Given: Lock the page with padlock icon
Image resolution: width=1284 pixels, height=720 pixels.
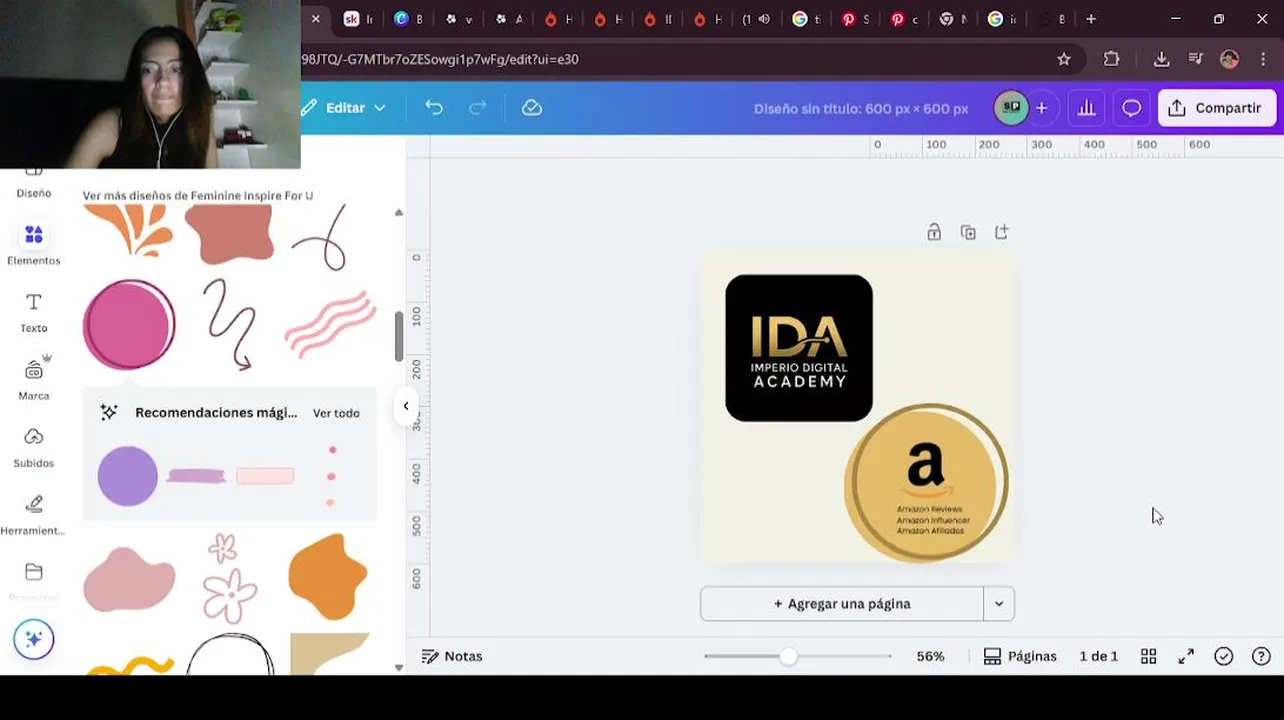Looking at the screenshot, I should click(x=933, y=232).
